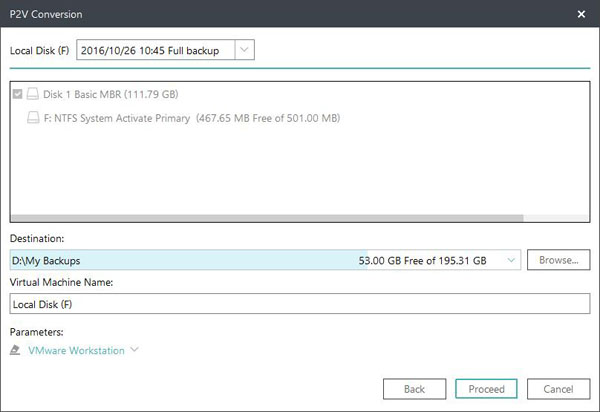Select the 2016/10/26 10:45 Full backup combo box

pyautogui.click(x=165, y=50)
